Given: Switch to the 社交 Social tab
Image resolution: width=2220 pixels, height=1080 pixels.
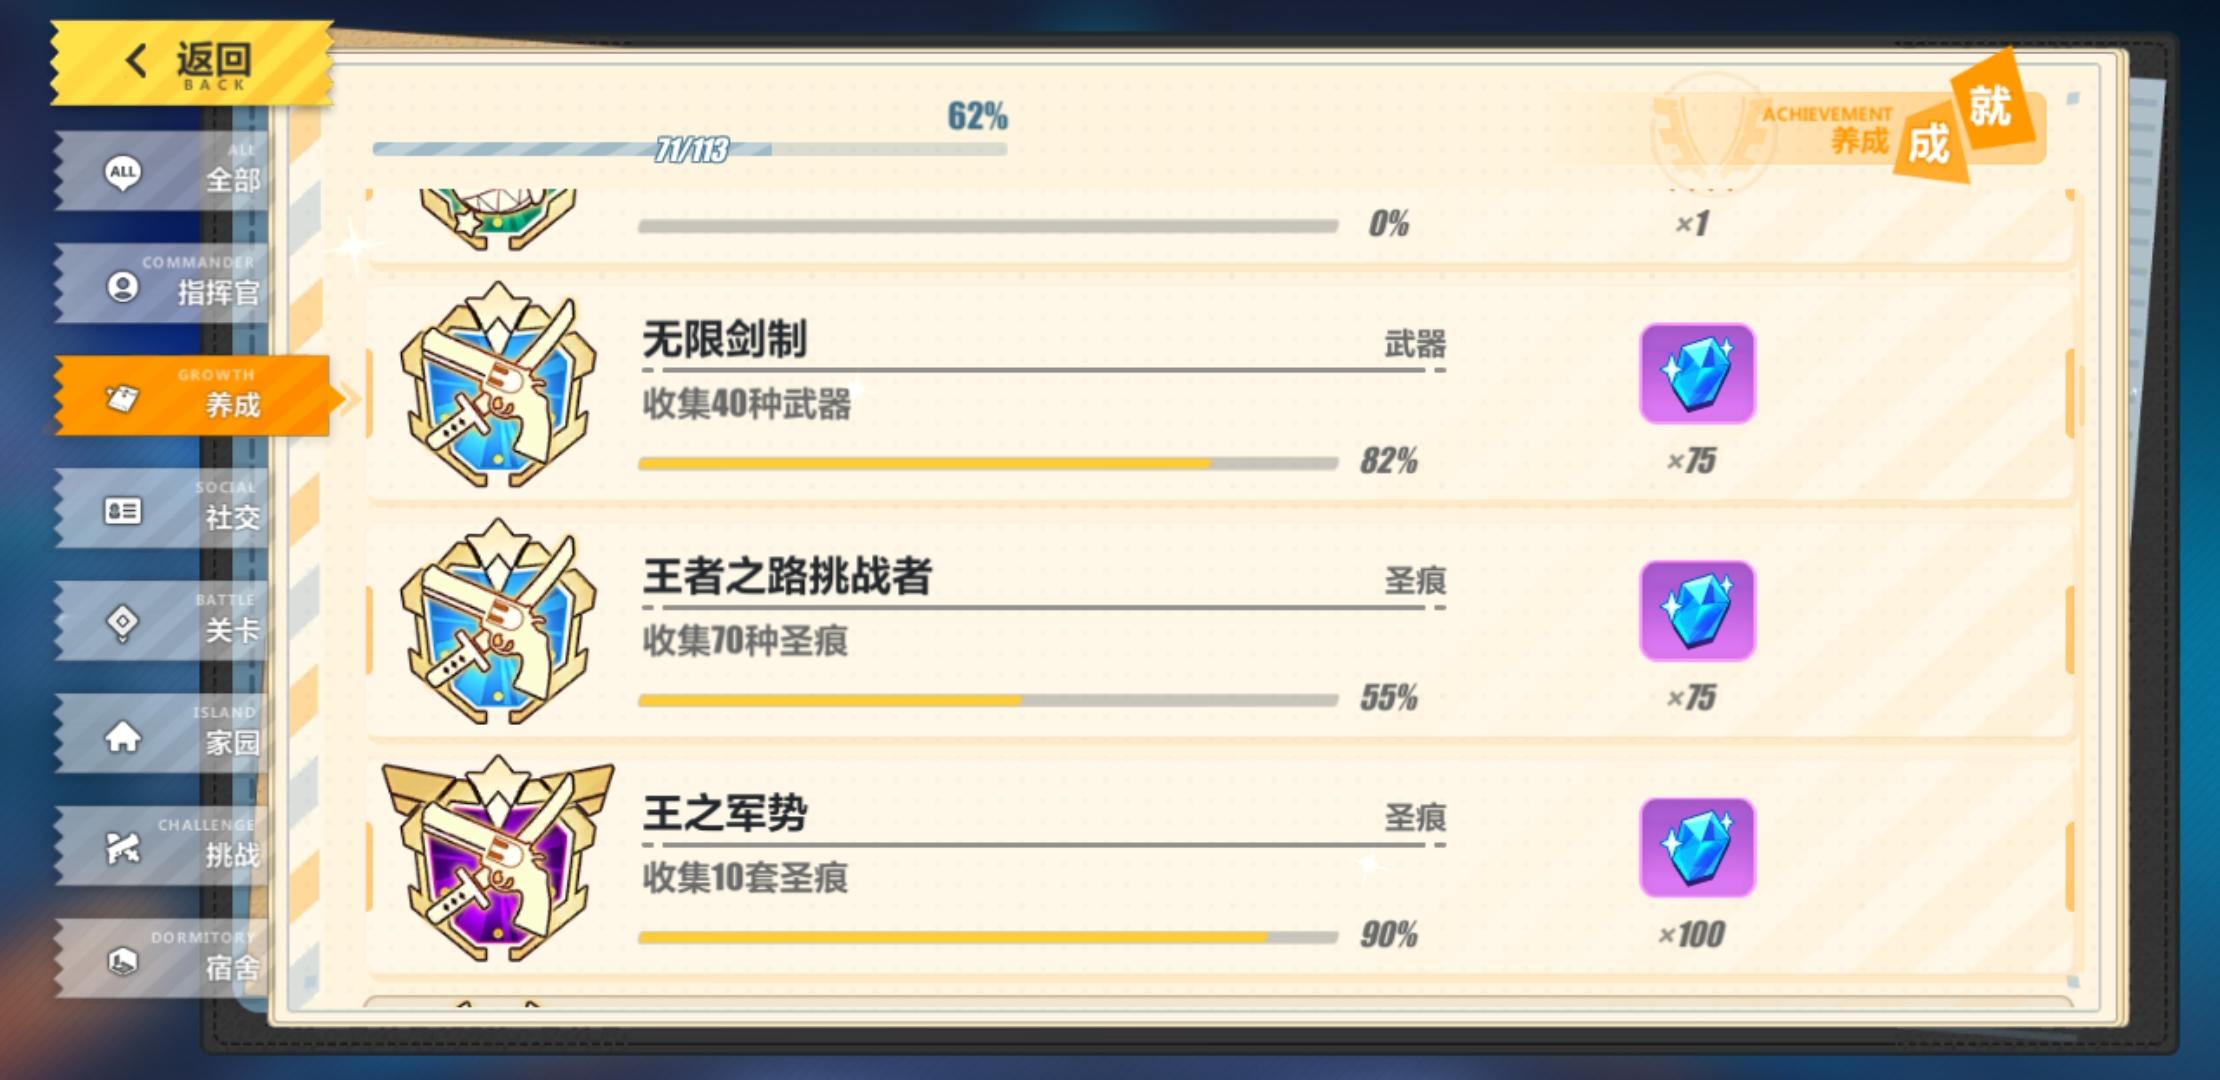Looking at the screenshot, I should [x=162, y=509].
